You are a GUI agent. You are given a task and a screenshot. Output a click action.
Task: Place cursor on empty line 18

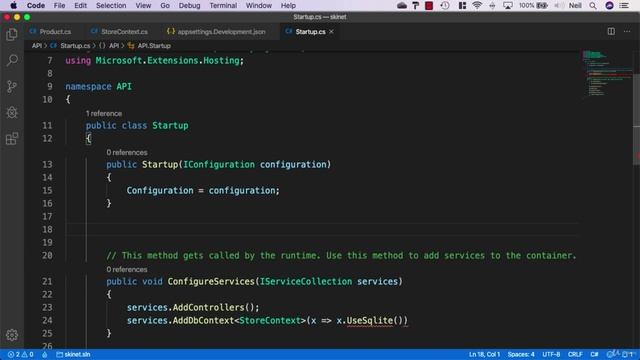coord(322,229)
